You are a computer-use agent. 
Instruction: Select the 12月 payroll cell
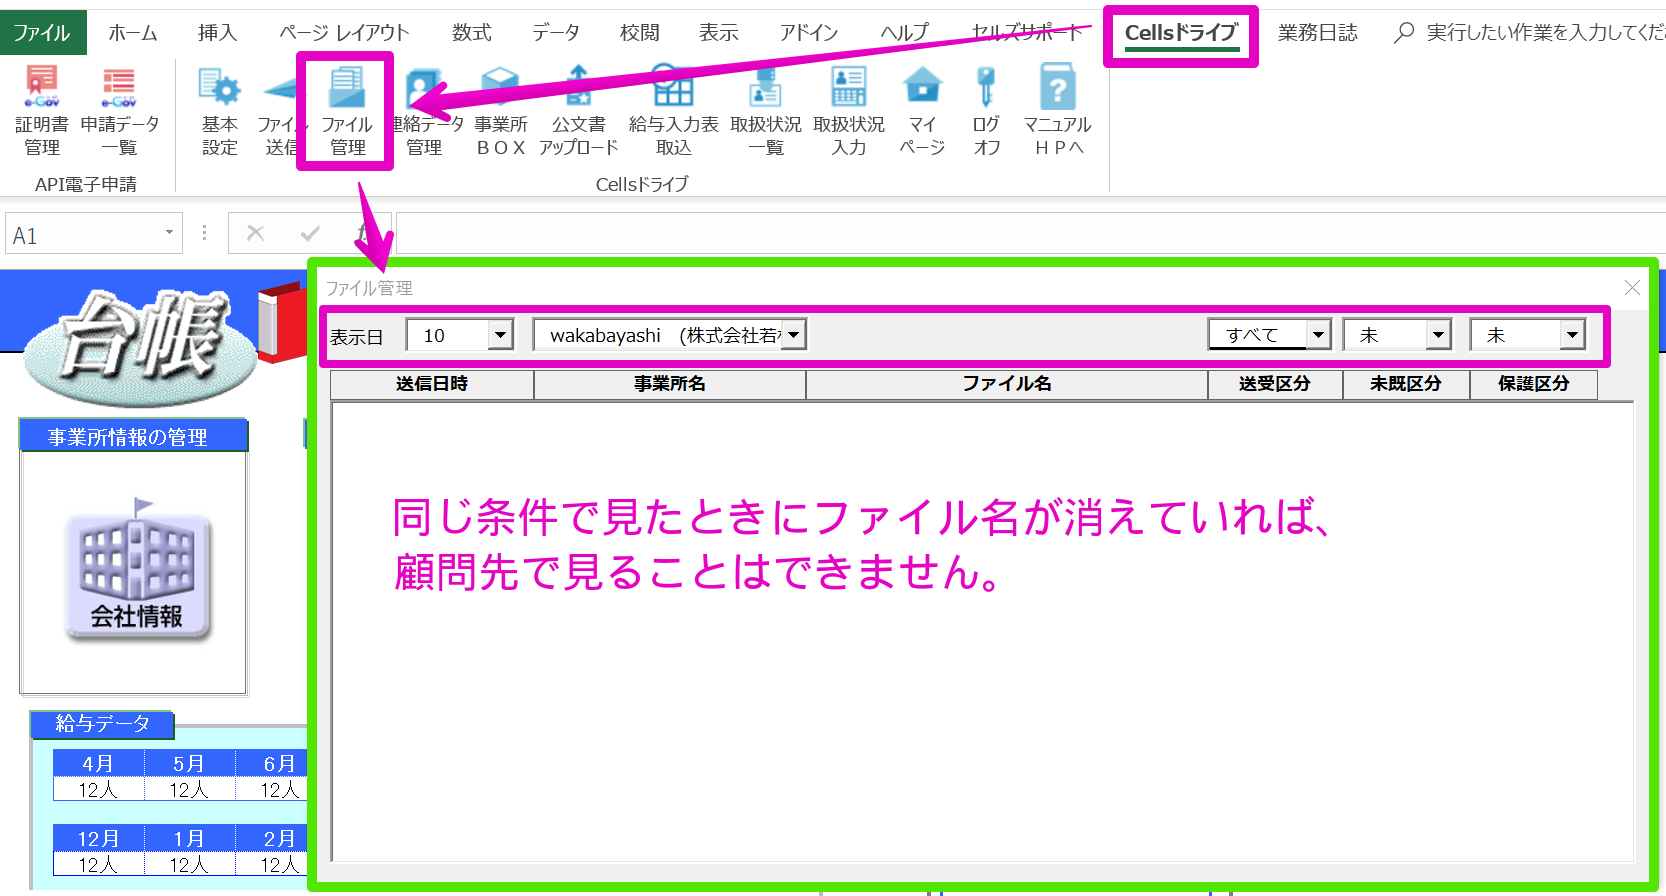pyautogui.click(x=98, y=838)
